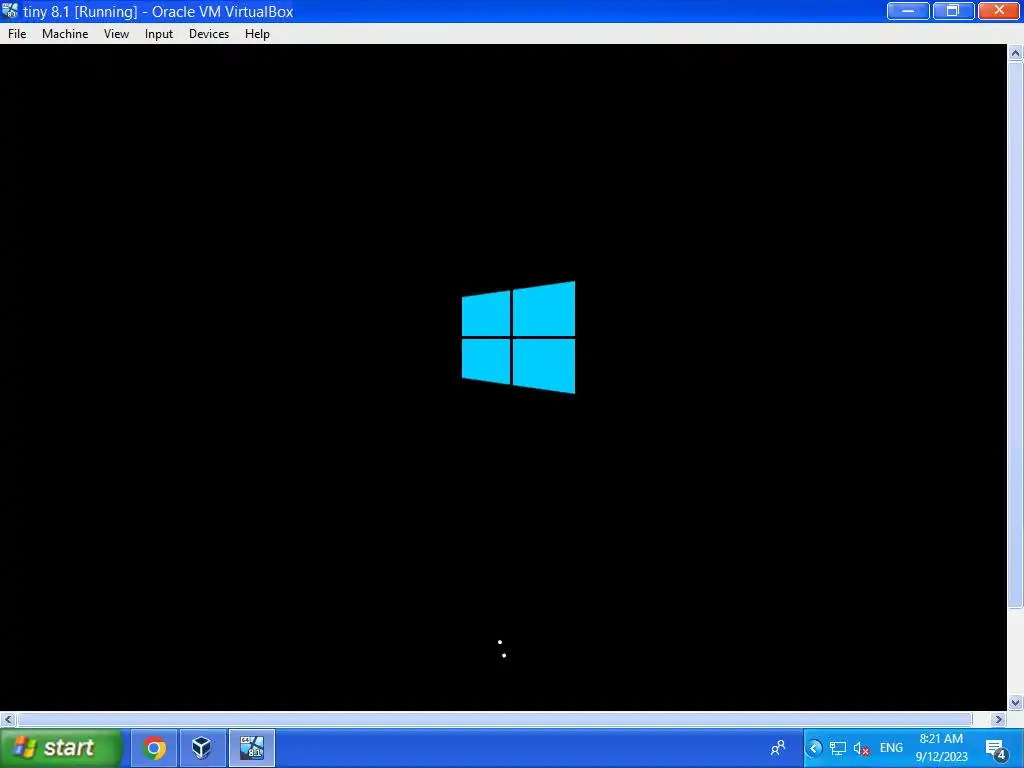Open the clock showing 8:21 AM

pos(941,748)
